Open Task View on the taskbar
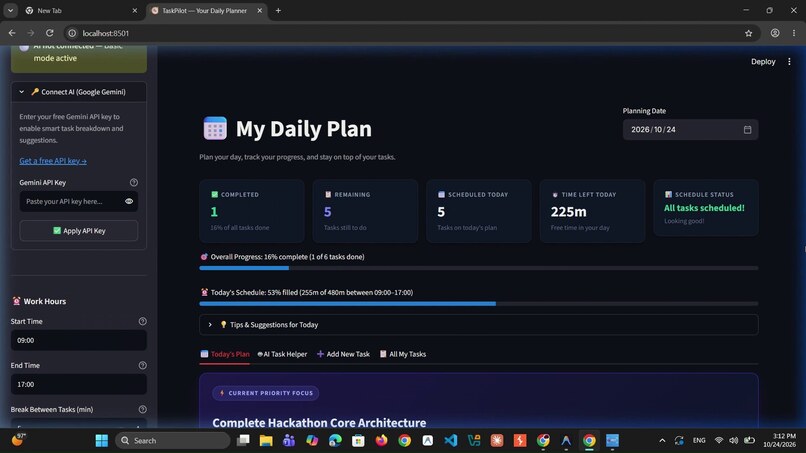This screenshot has height=453, width=806. (x=243, y=441)
